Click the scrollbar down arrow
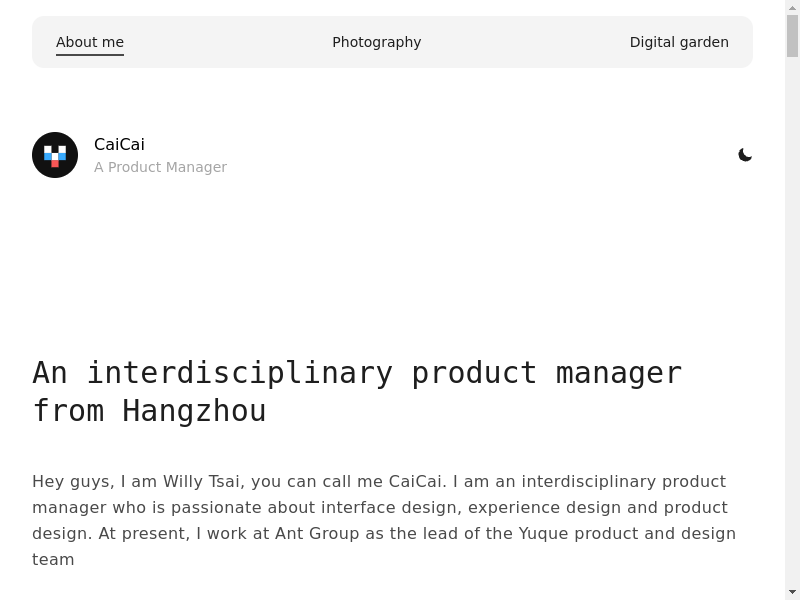 (x=792, y=592)
